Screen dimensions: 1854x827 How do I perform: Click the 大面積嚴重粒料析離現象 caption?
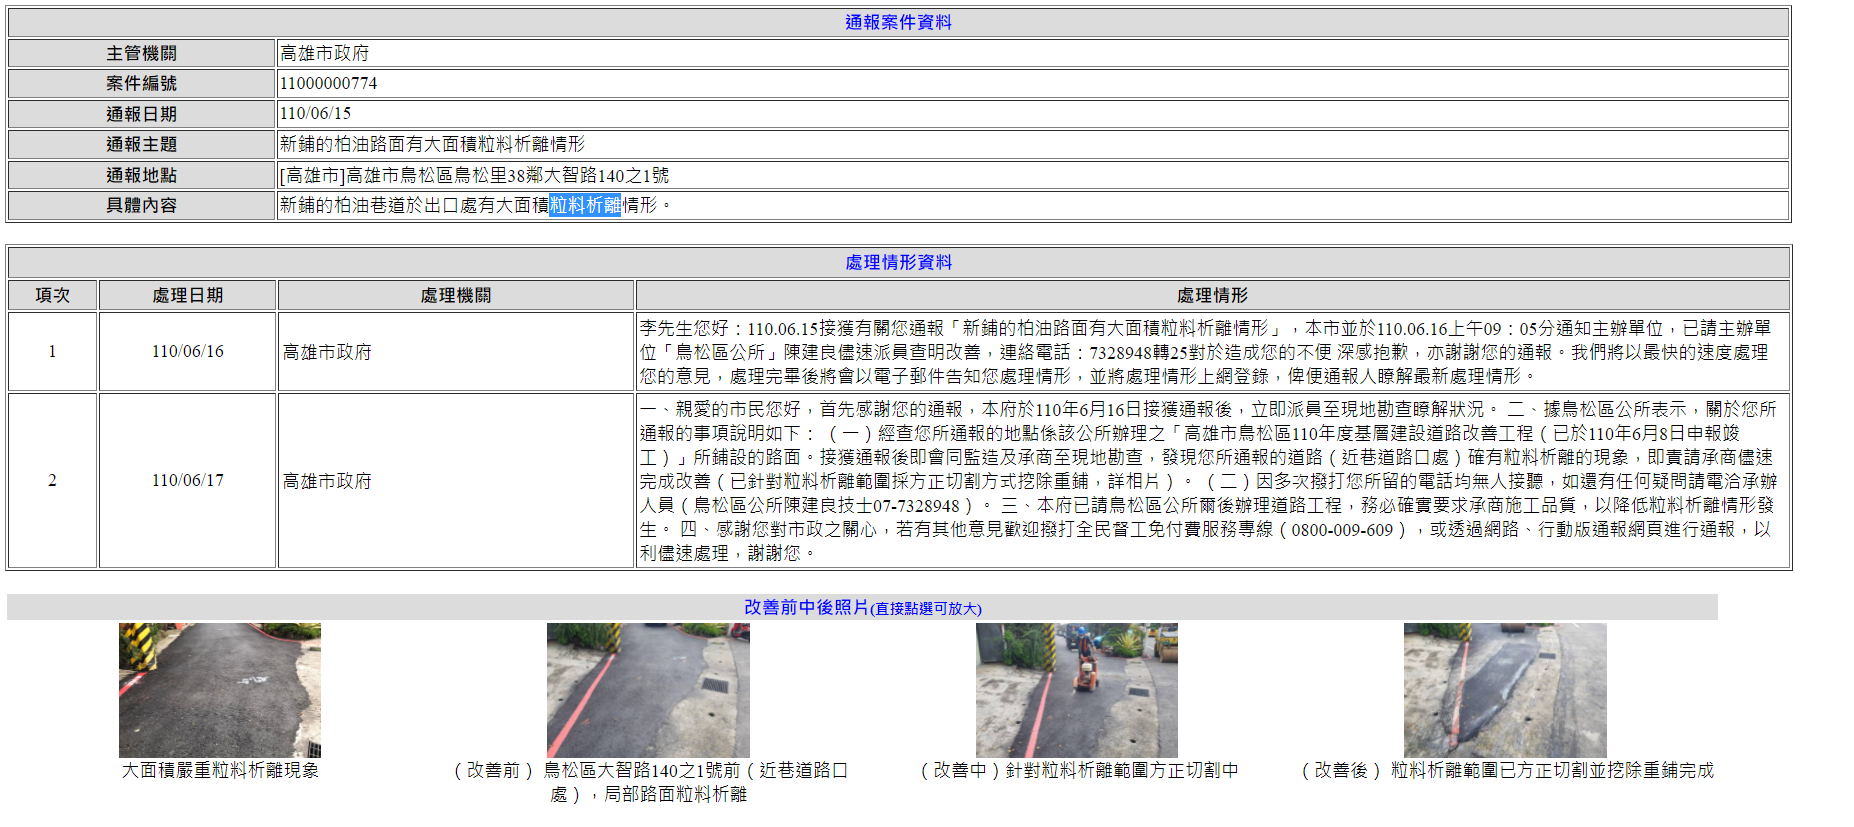[x=220, y=770]
